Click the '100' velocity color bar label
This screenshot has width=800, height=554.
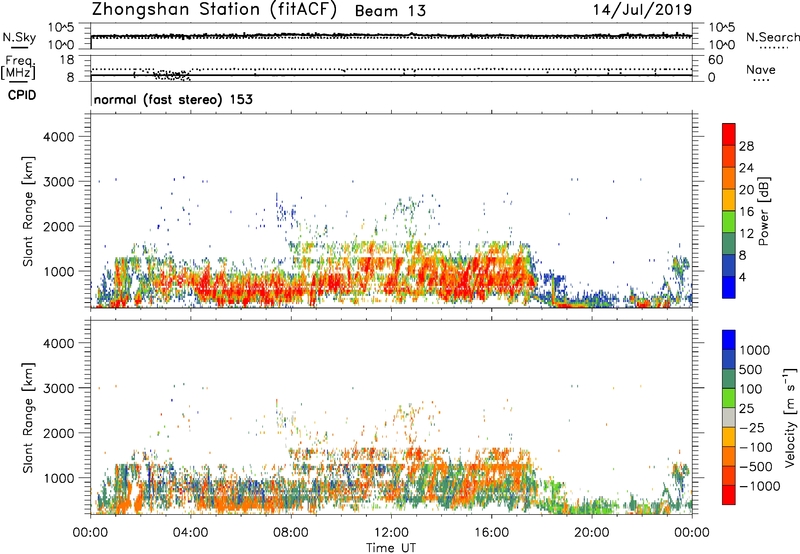[753, 389]
